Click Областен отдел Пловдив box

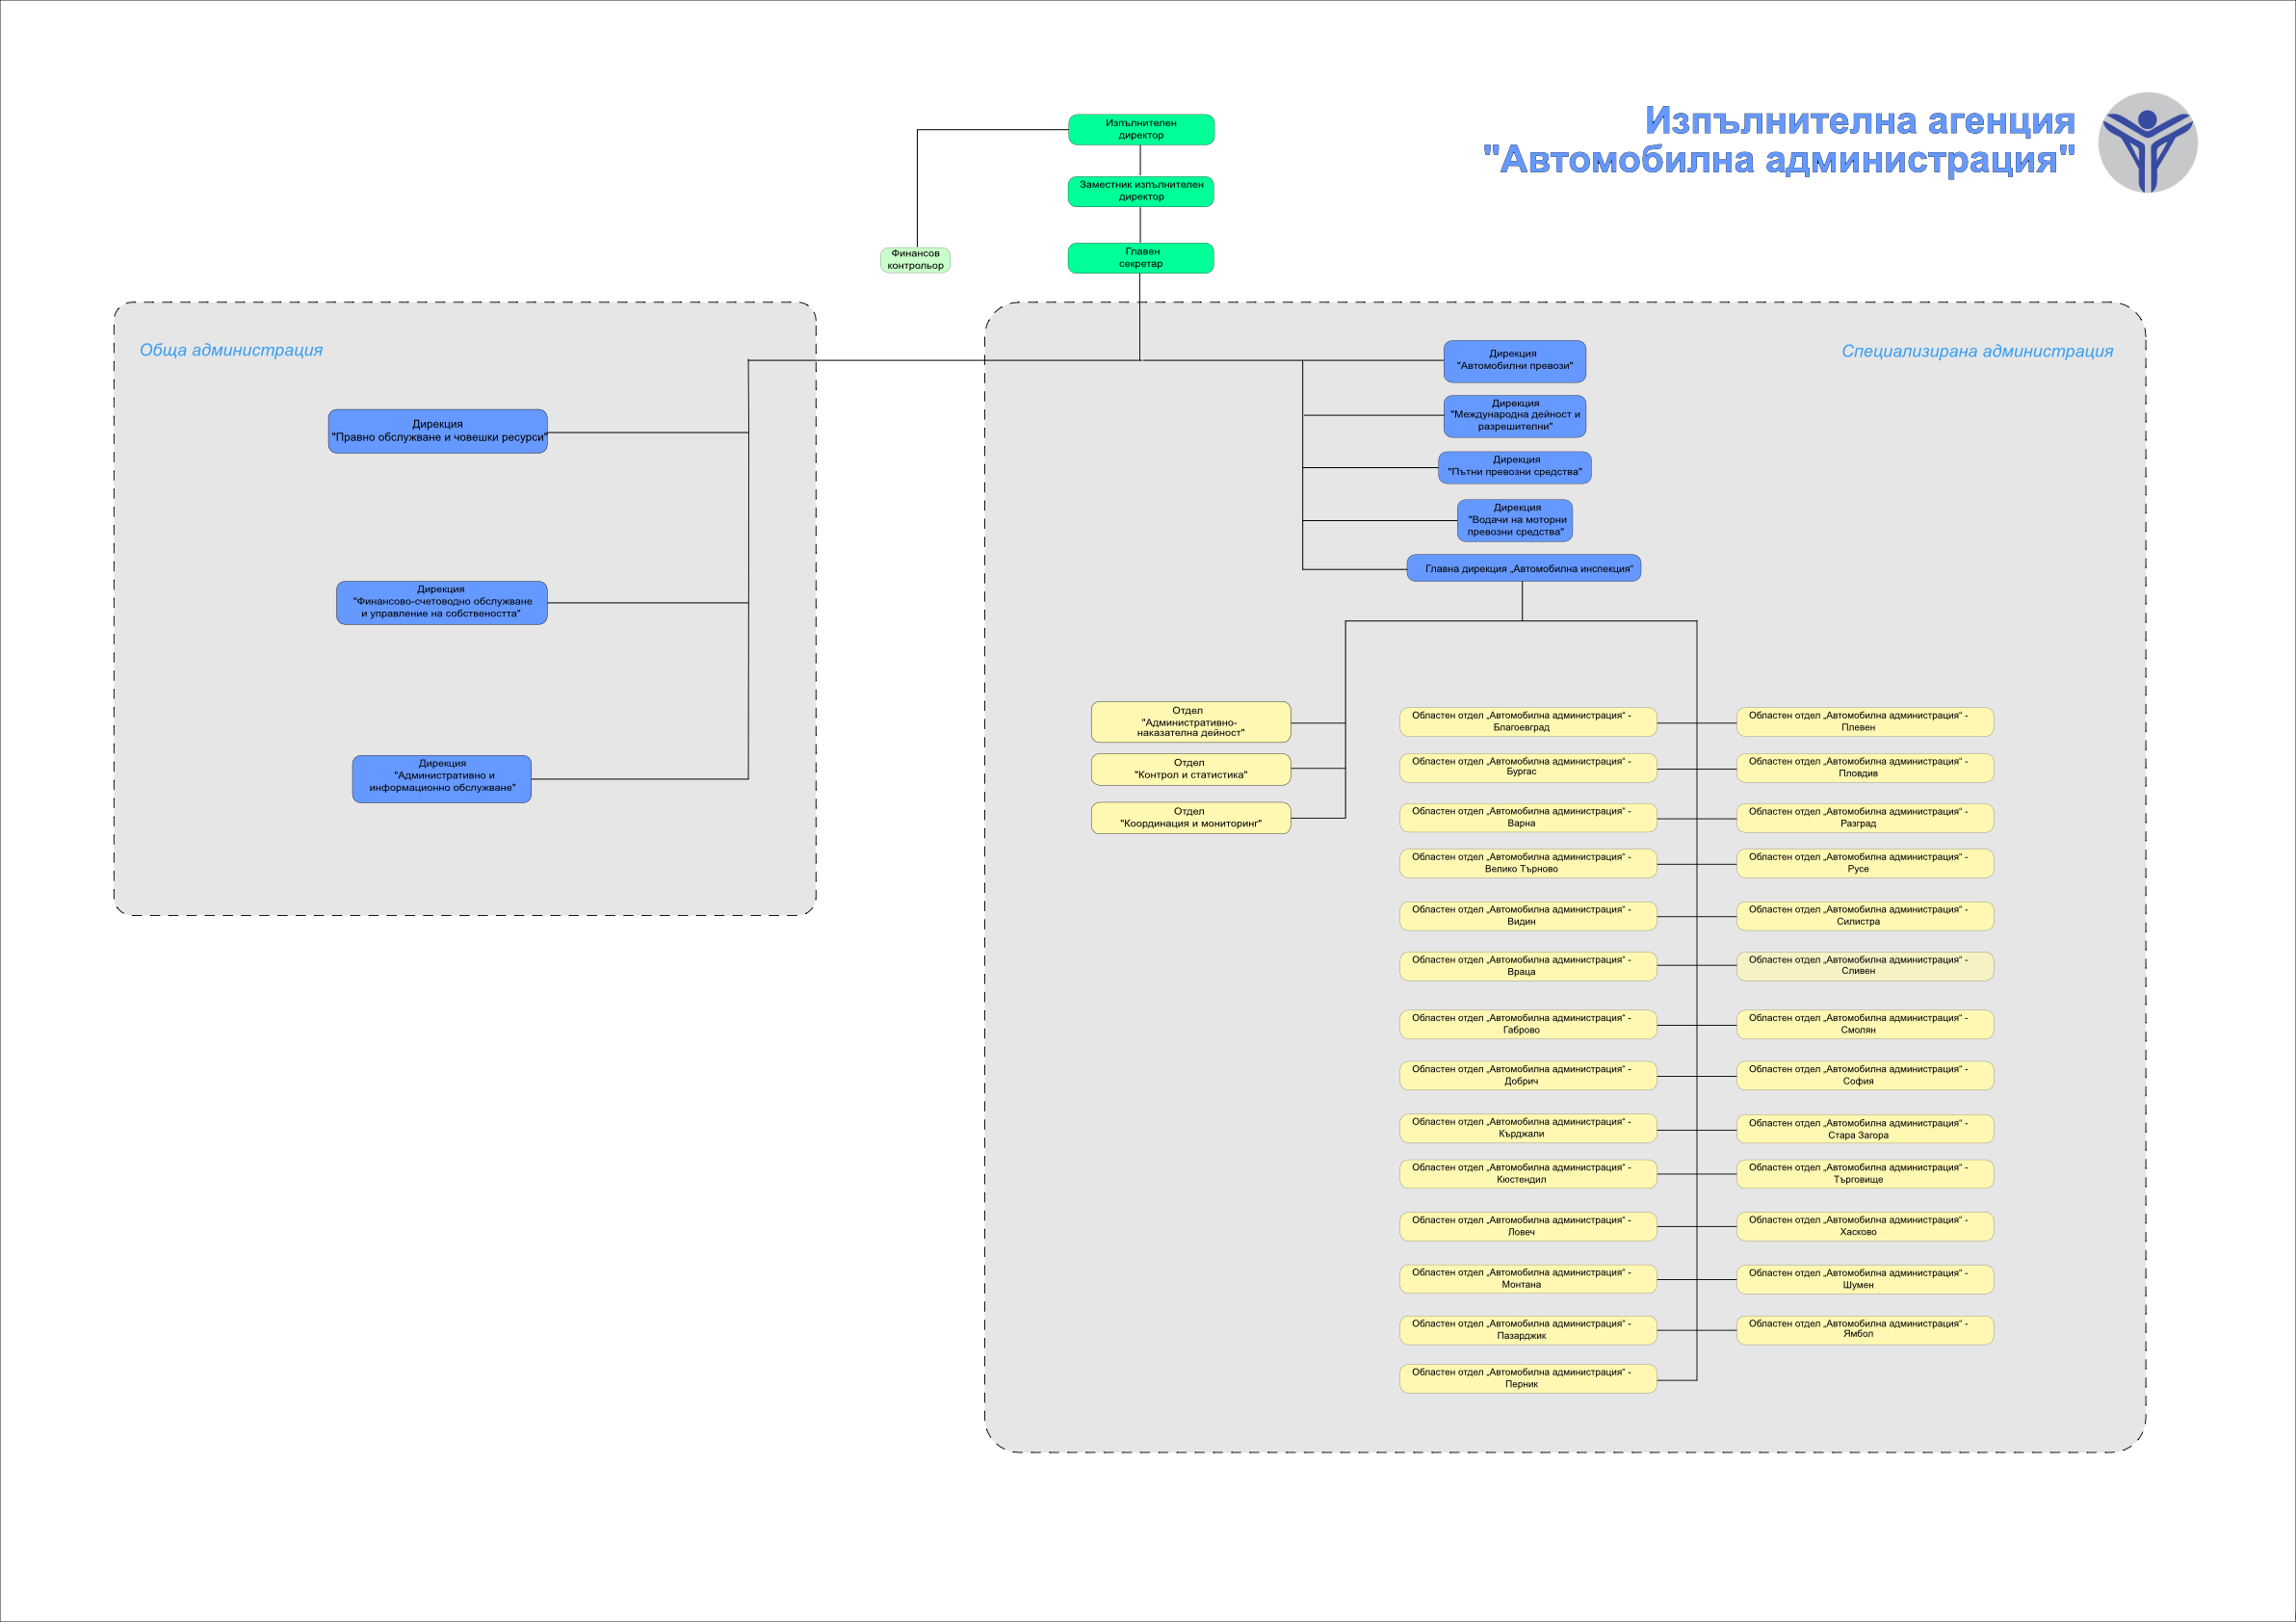pyautogui.click(x=1865, y=768)
